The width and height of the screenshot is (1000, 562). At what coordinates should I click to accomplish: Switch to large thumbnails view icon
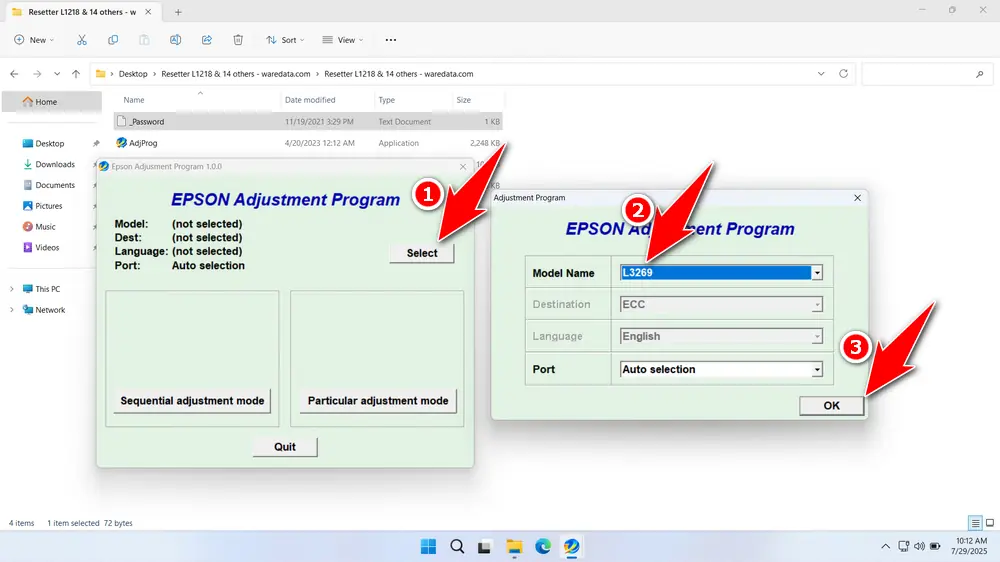click(990, 523)
